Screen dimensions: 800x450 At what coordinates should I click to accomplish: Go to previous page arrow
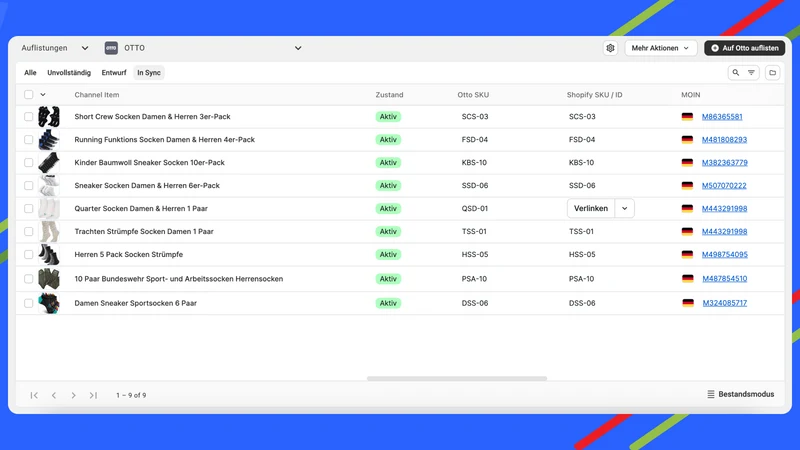54,395
